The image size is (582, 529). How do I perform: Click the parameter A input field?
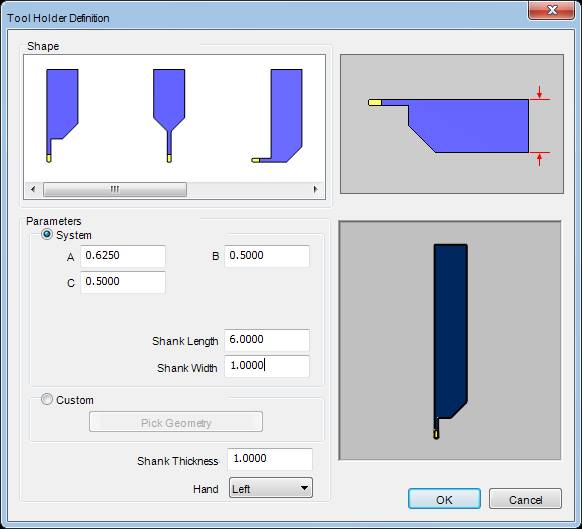123,256
